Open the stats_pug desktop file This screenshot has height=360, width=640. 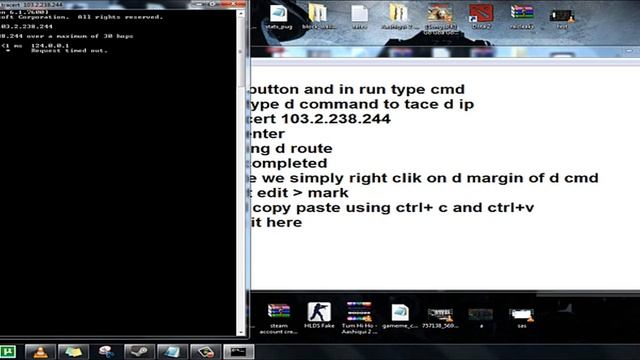point(278,17)
